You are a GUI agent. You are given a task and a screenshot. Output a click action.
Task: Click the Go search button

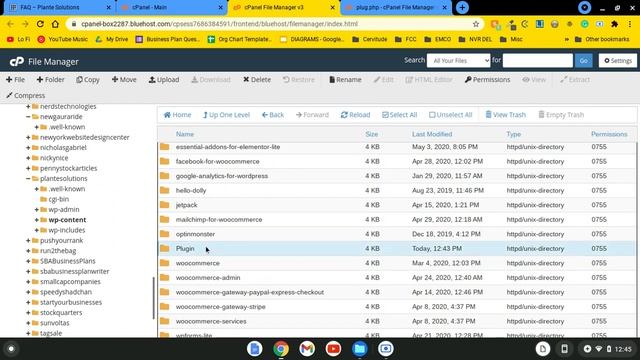tap(584, 60)
